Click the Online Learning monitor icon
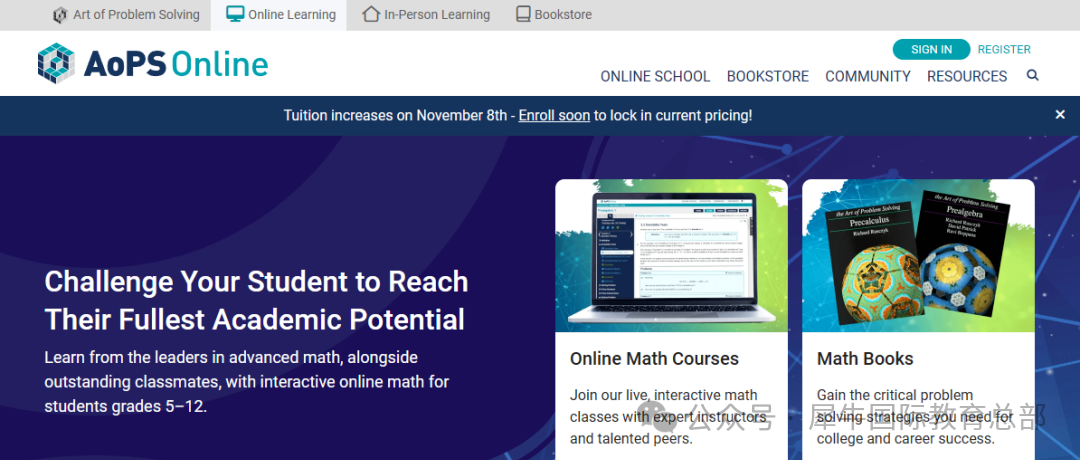Screen dimensions: 1080x460 [x=235, y=14]
